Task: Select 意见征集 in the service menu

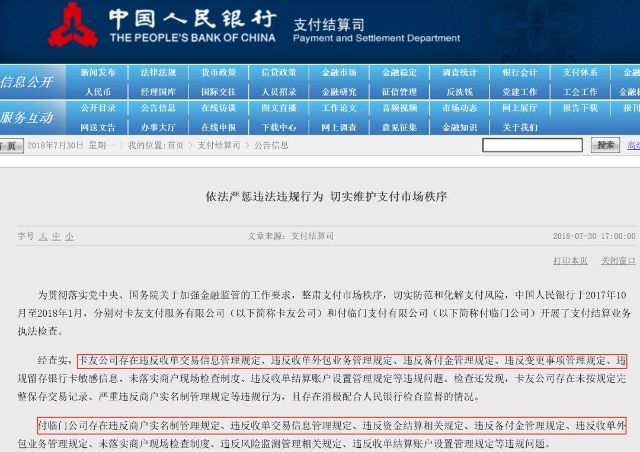Action: point(400,127)
